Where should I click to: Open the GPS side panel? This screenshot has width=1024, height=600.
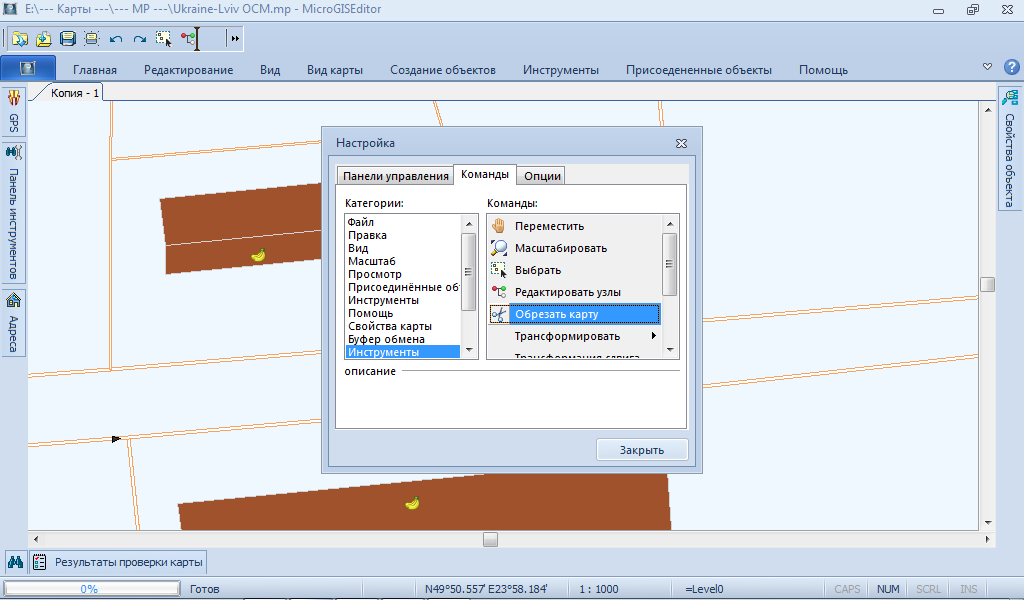[14, 112]
